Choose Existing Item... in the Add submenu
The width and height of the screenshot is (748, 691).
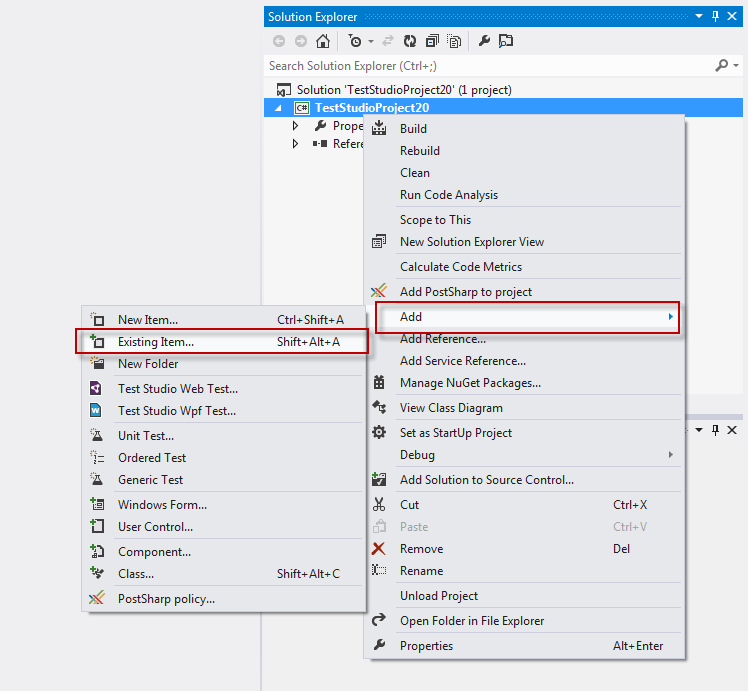(222, 341)
